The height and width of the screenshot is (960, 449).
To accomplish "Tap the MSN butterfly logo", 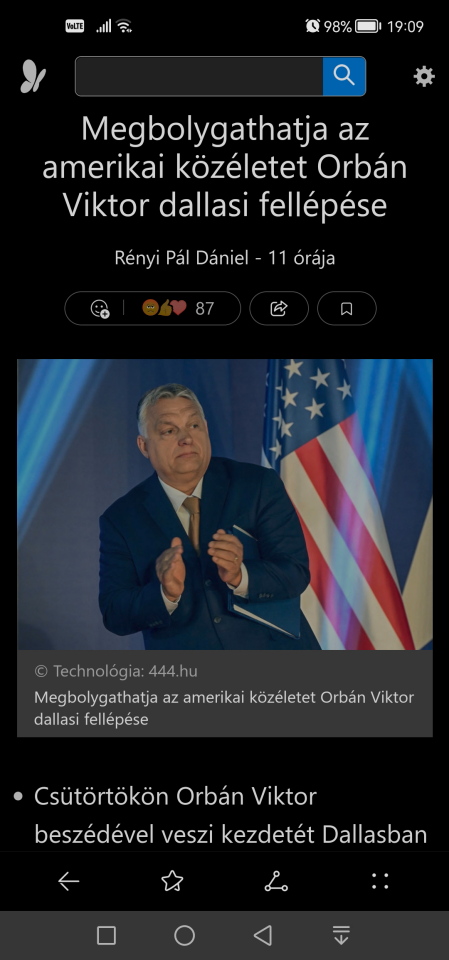I will click(33, 77).
